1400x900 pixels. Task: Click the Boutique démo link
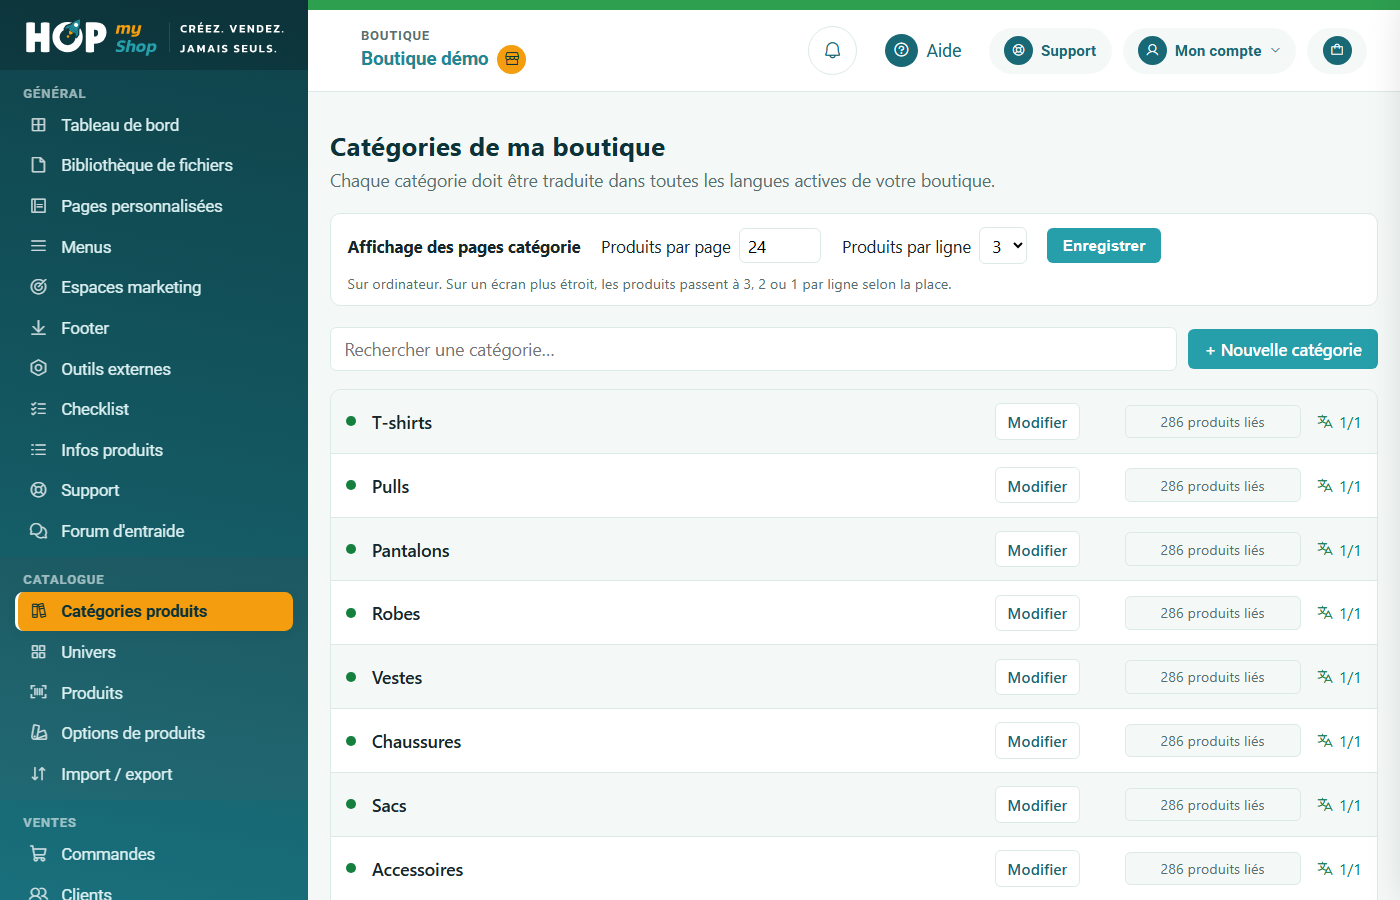tap(425, 59)
